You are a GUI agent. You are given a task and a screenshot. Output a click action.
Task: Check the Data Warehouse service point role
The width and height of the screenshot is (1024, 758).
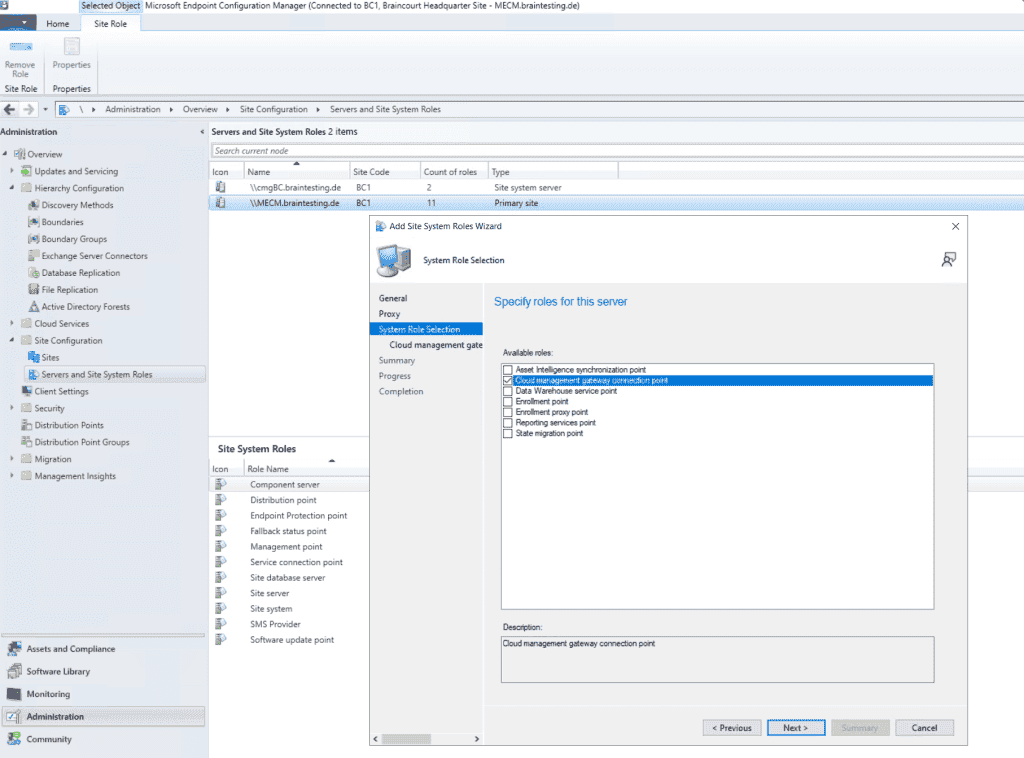point(508,389)
